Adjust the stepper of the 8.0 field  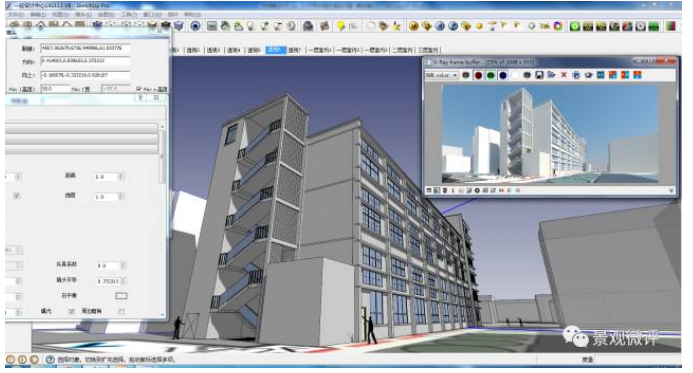(123, 266)
